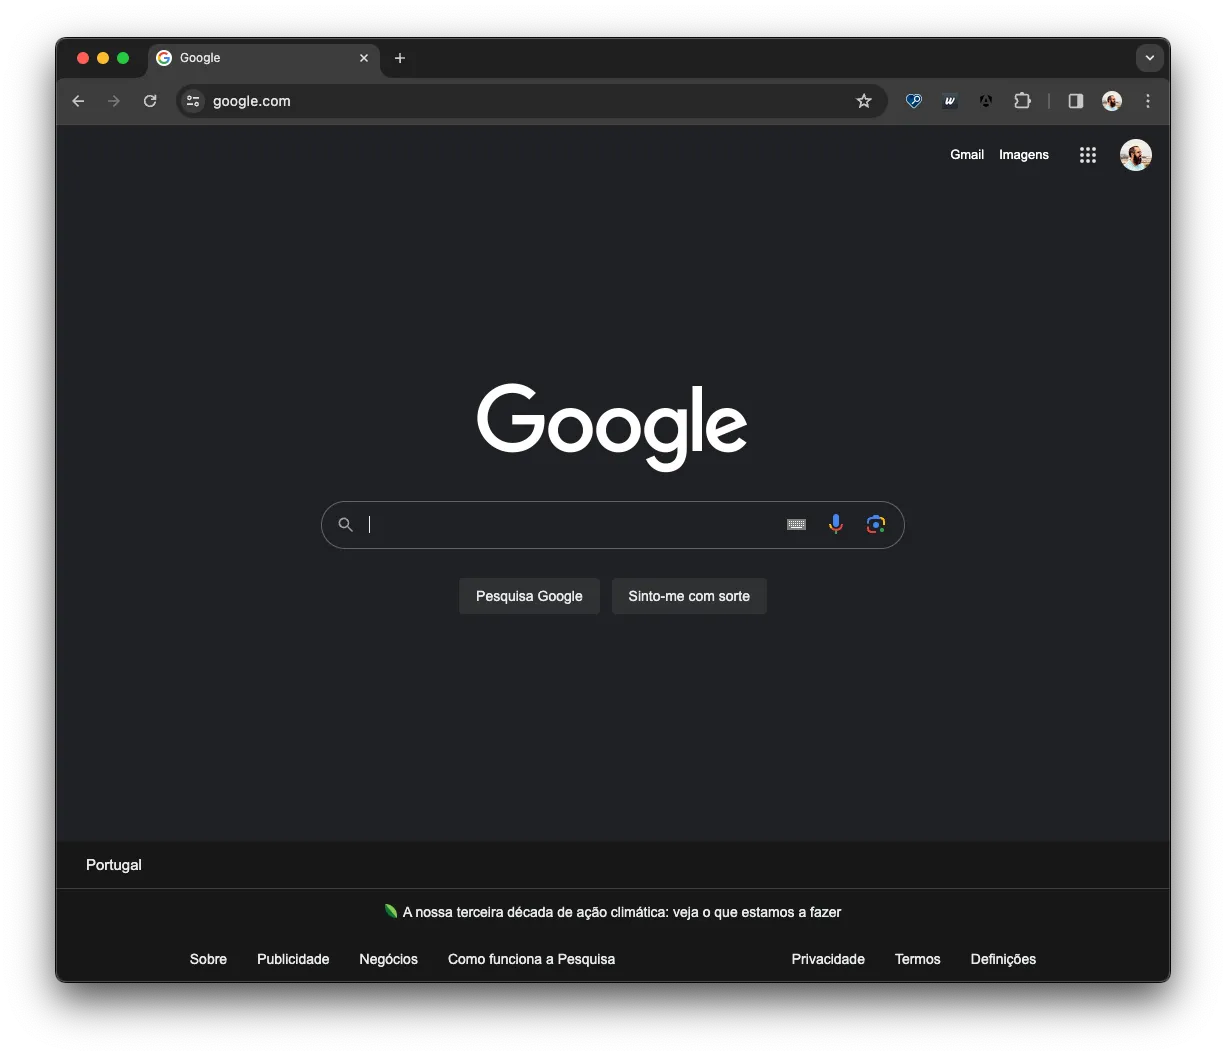The image size is (1226, 1056).
Task: Bookmark this page with the star
Action: tap(864, 101)
